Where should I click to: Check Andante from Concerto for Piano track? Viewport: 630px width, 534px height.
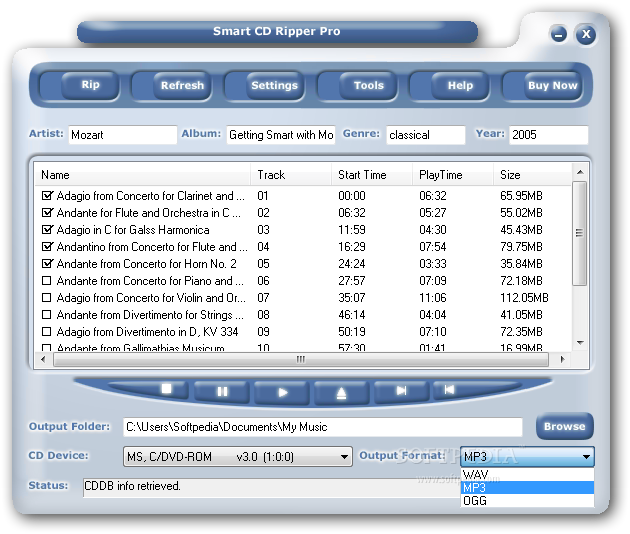(x=47, y=280)
